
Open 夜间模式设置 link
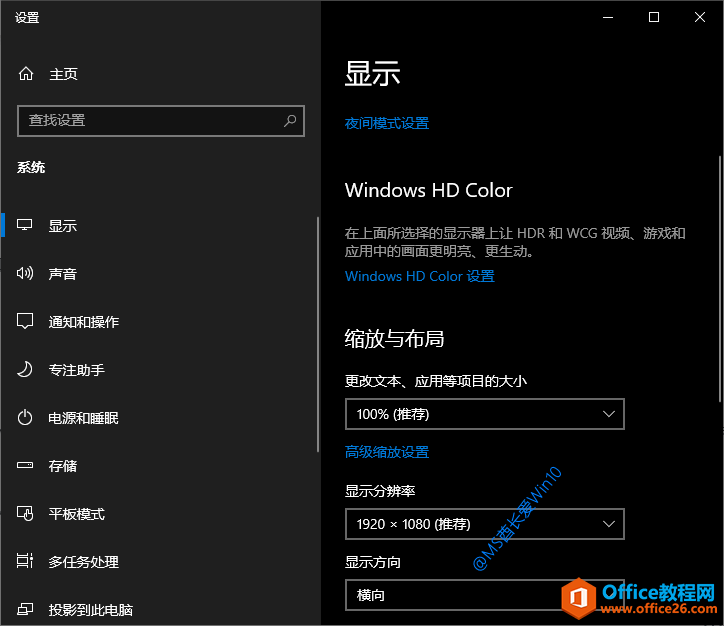point(387,123)
